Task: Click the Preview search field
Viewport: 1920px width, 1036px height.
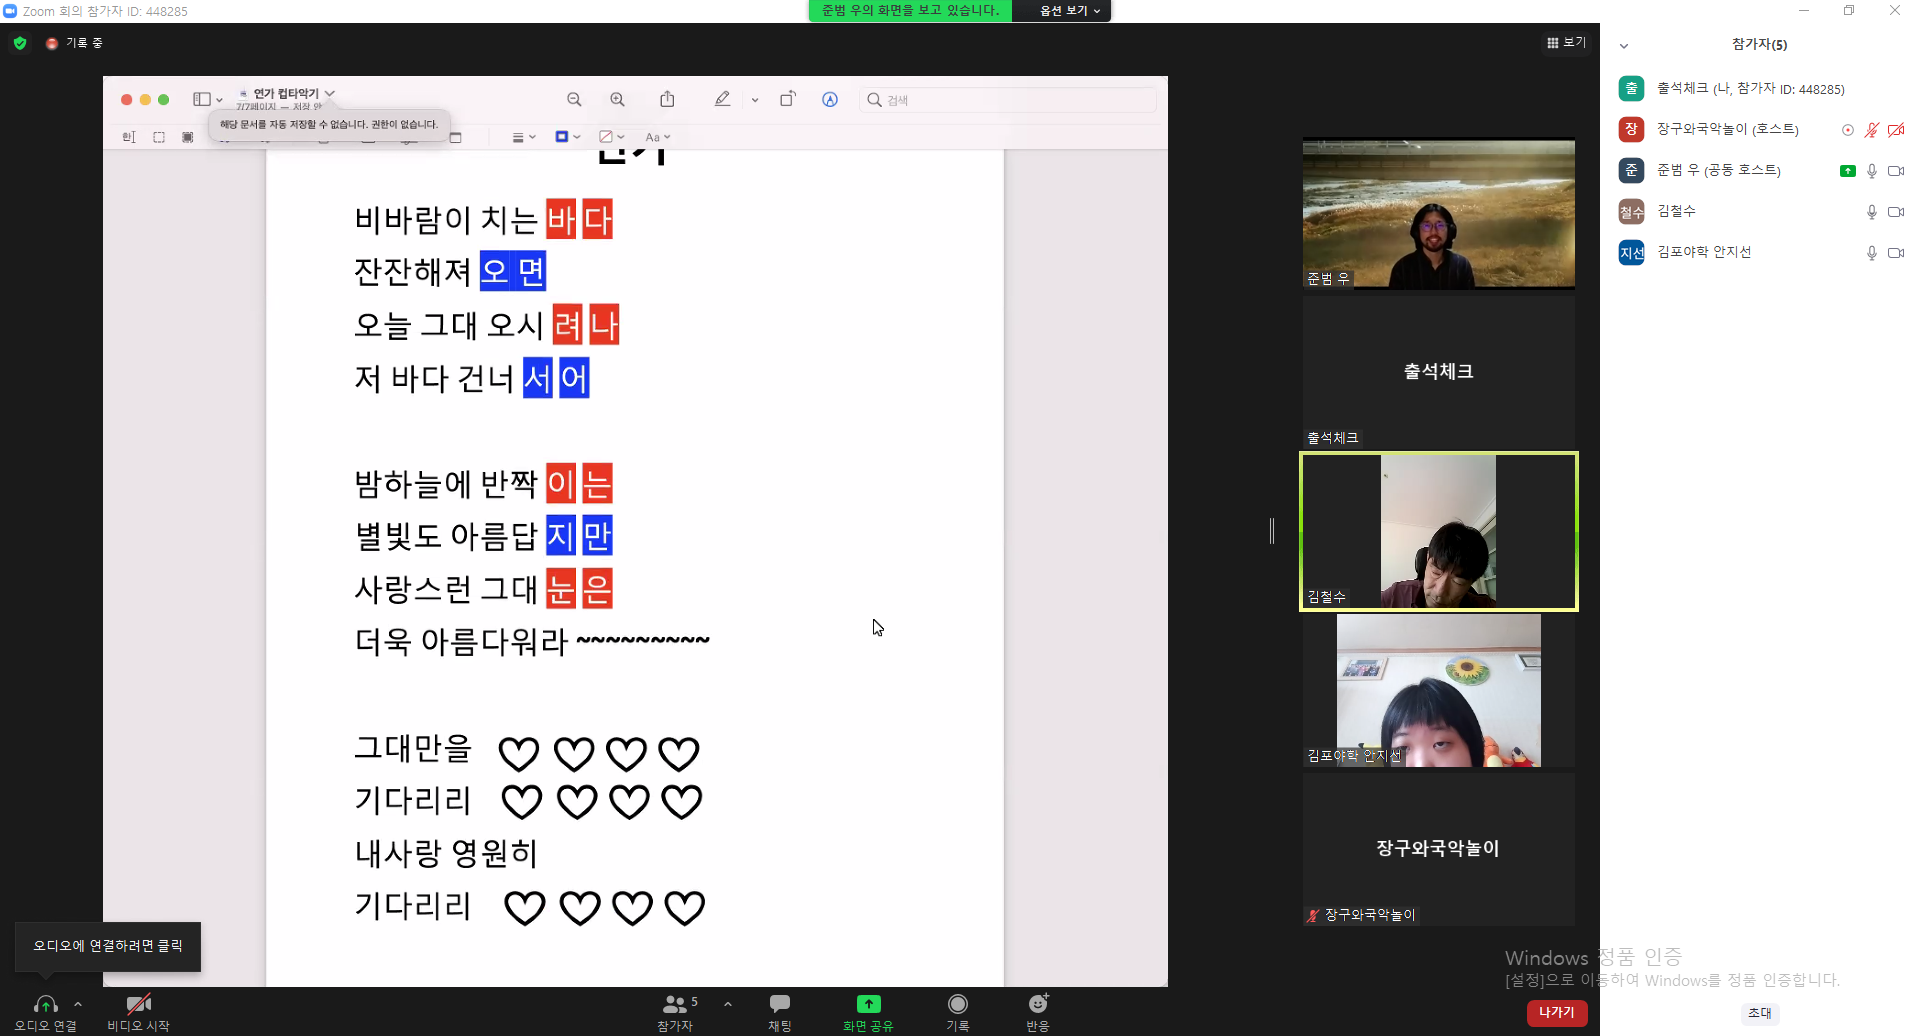Action: [x=1007, y=100]
